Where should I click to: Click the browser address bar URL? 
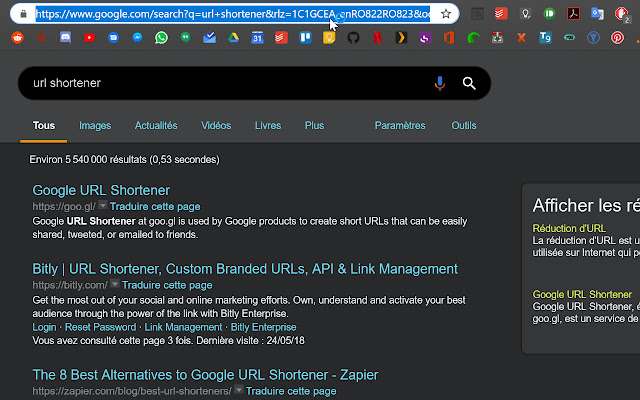pyautogui.click(x=233, y=14)
